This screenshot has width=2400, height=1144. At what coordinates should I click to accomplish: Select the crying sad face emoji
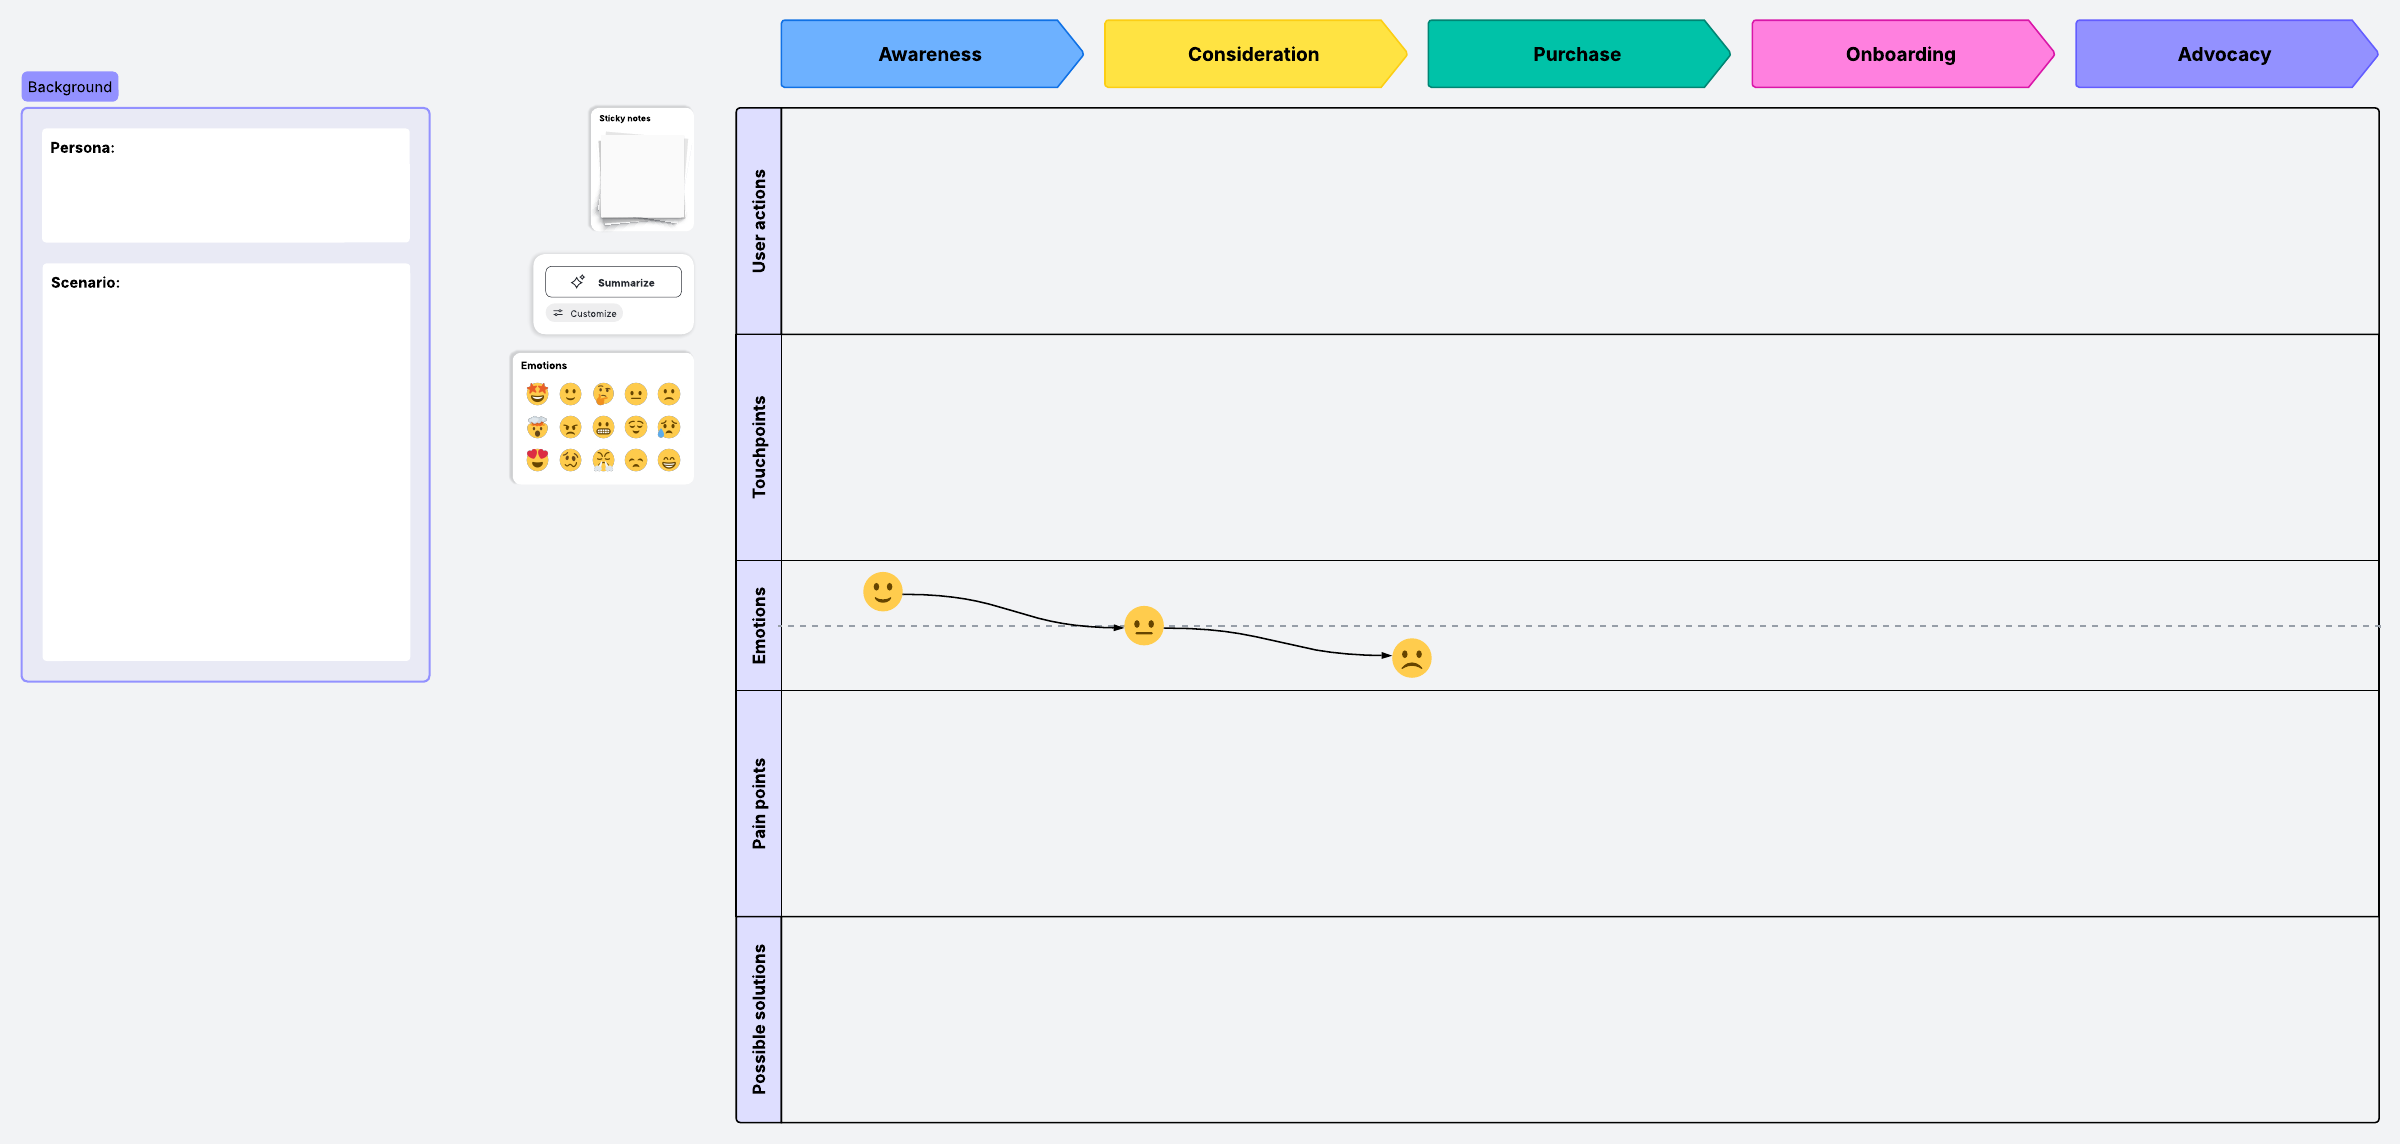tap(669, 428)
